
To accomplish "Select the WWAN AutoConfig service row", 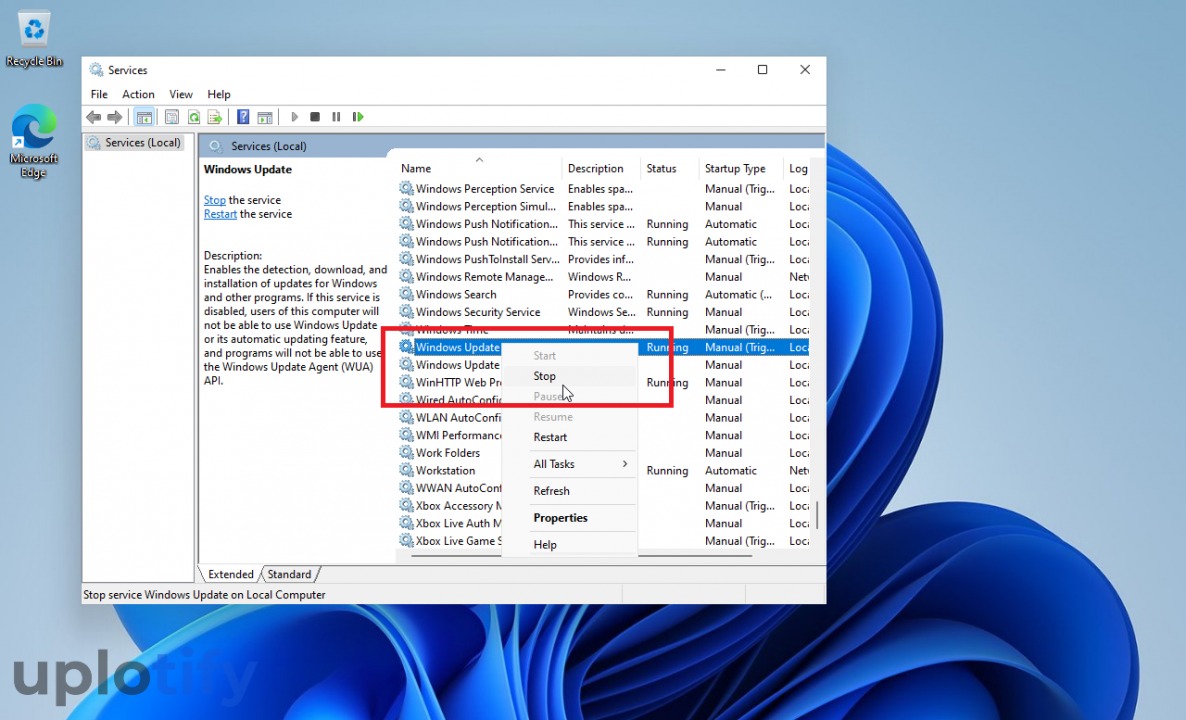I will (x=603, y=488).
